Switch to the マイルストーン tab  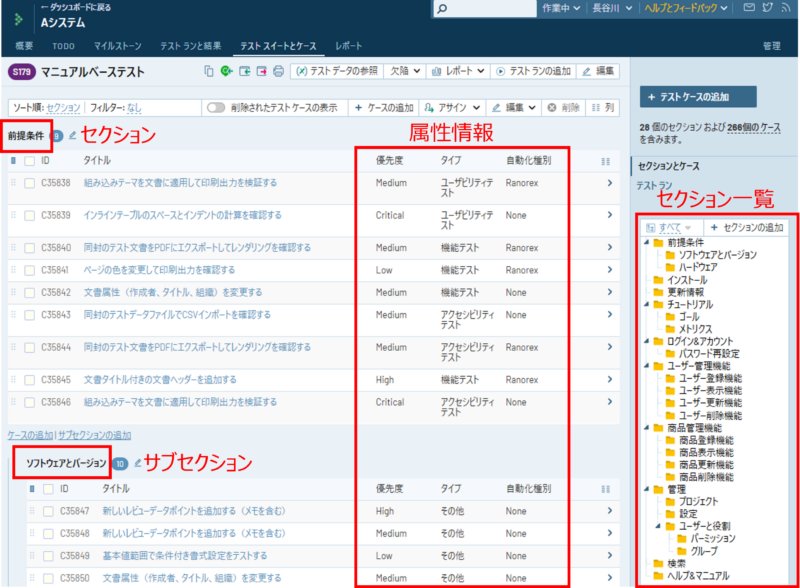(117, 46)
